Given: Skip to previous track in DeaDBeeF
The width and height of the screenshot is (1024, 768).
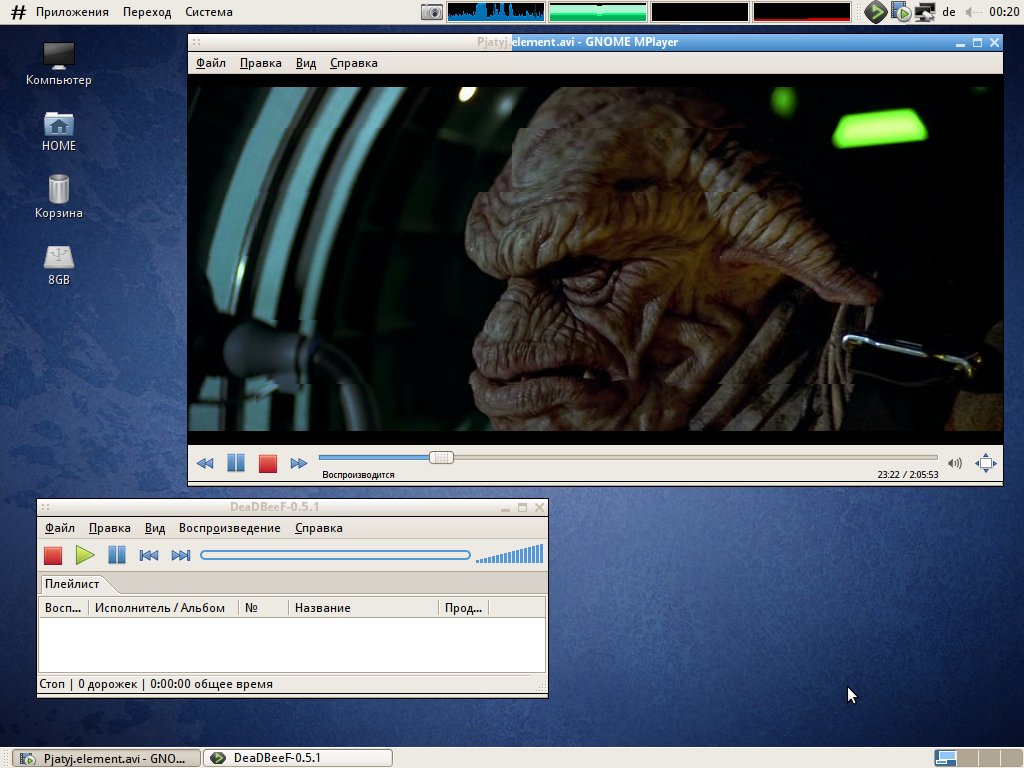Looking at the screenshot, I should pos(149,555).
